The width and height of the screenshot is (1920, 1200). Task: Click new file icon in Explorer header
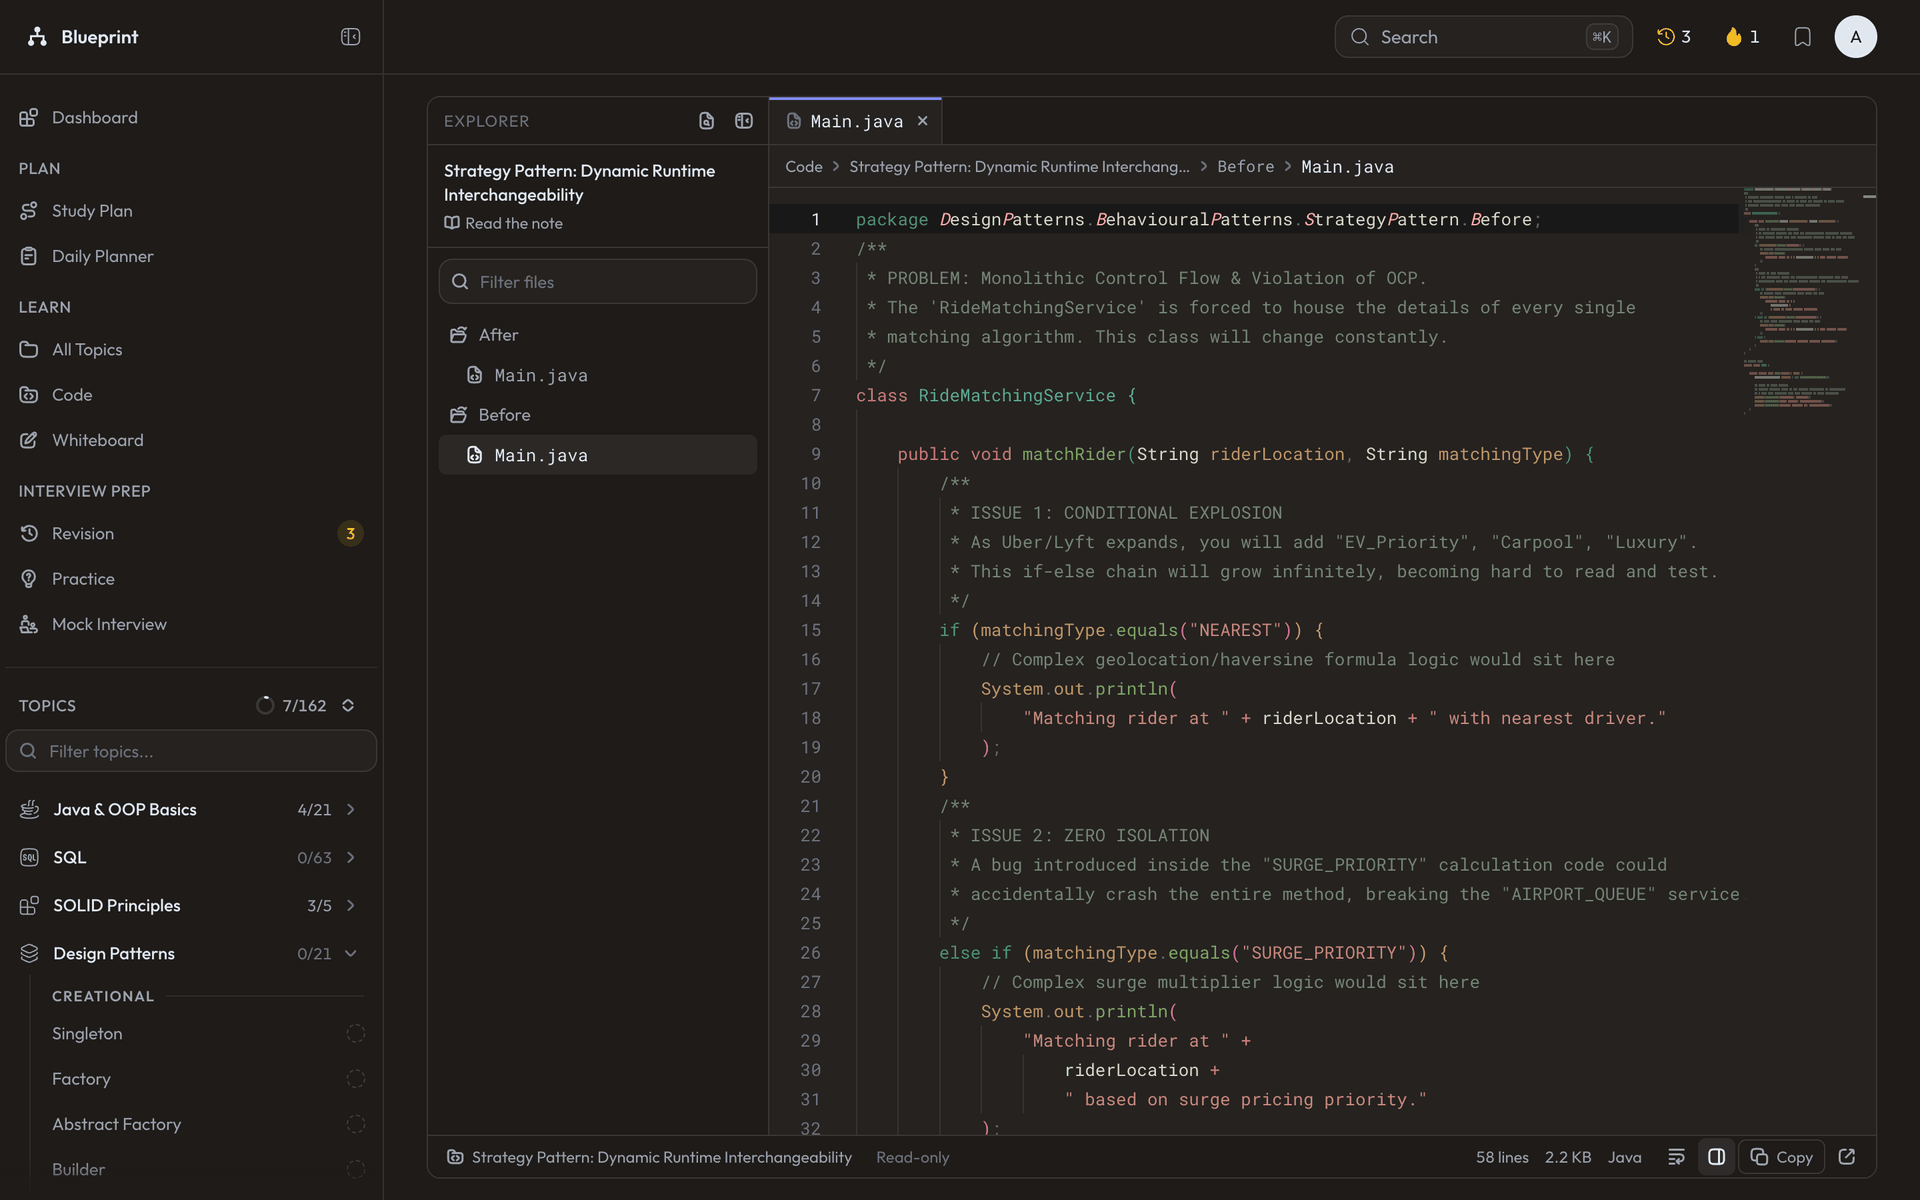(706, 121)
